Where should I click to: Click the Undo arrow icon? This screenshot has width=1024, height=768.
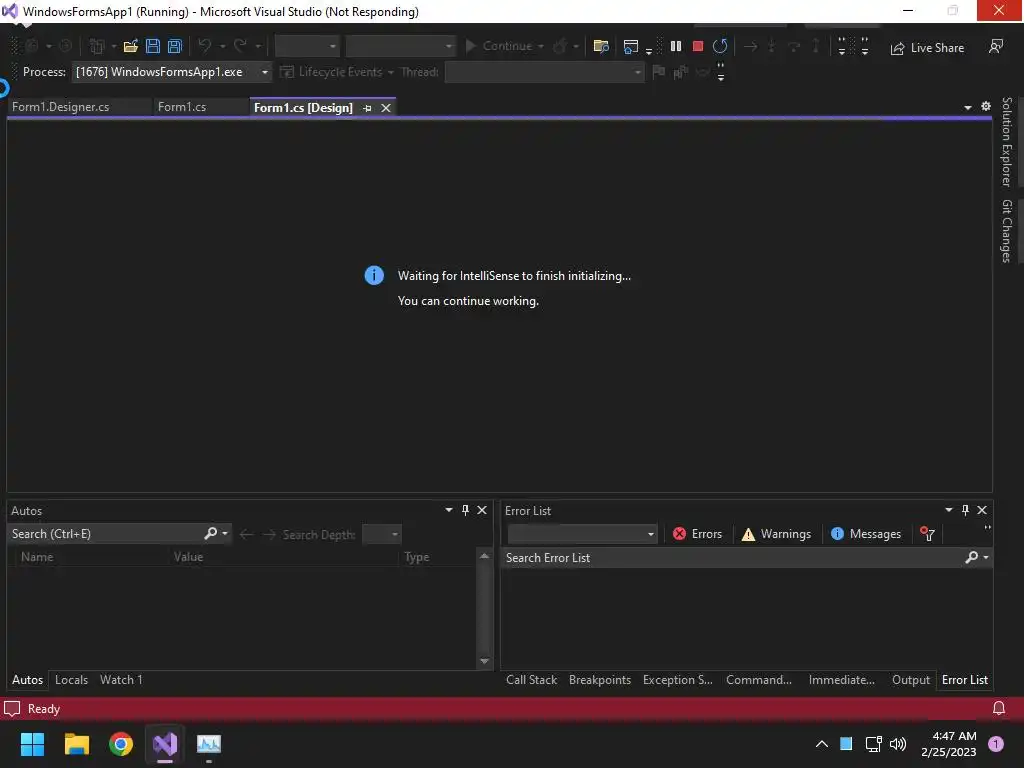tap(204, 46)
